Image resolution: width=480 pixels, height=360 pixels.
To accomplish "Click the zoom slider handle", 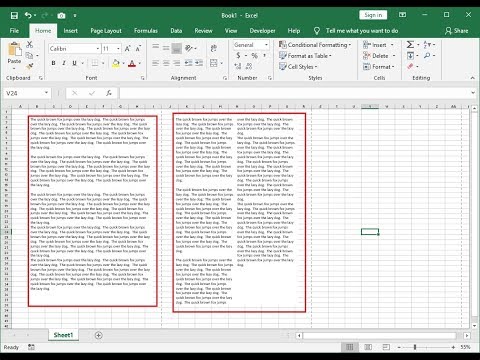I will (x=415, y=347).
